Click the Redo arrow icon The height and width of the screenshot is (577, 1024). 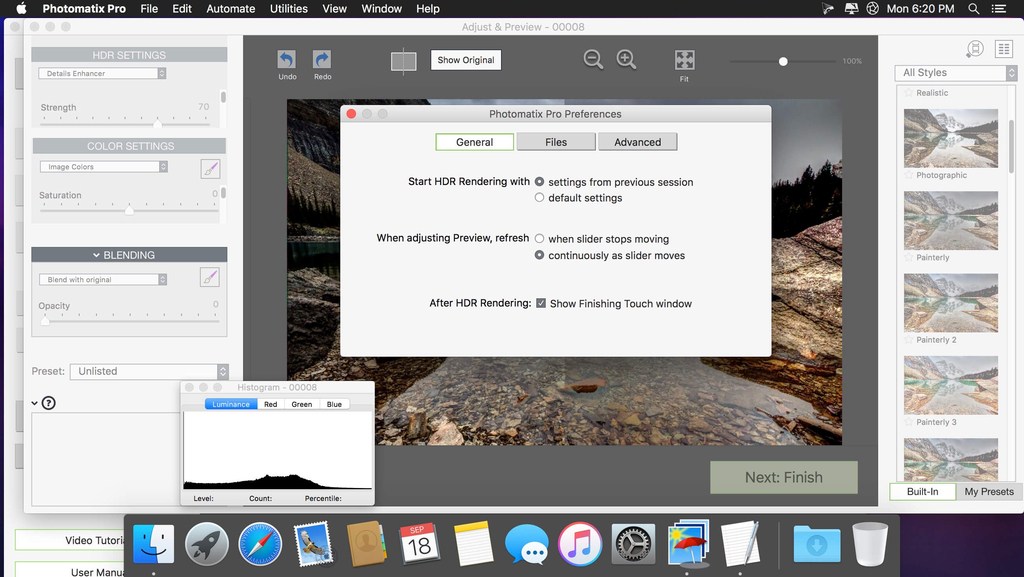tap(322, 60)
